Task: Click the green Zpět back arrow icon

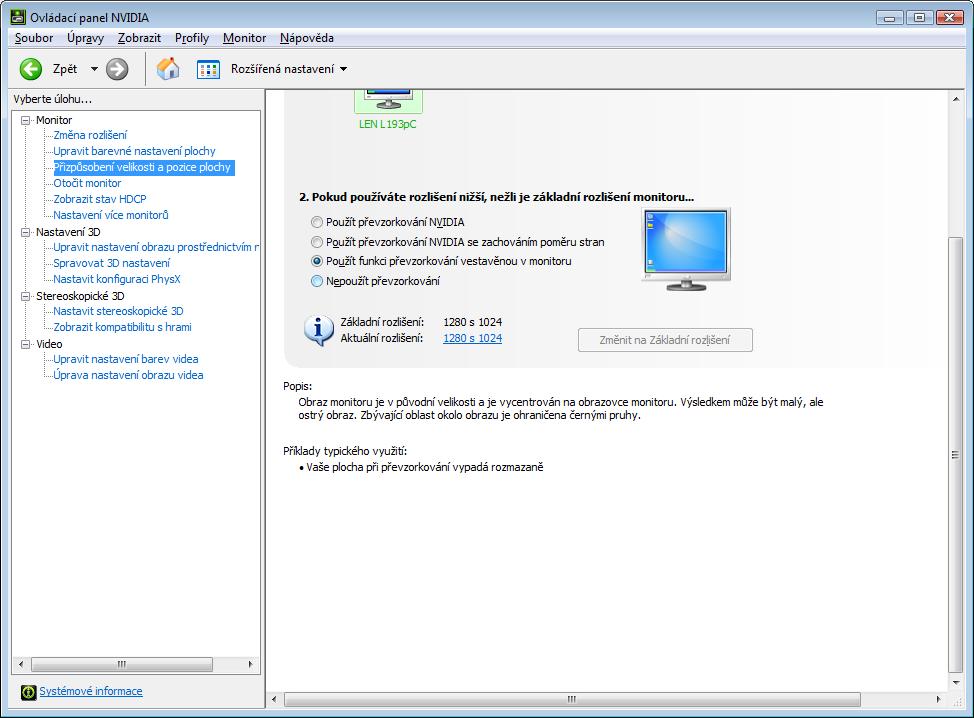Action: (x=30, y=69)
